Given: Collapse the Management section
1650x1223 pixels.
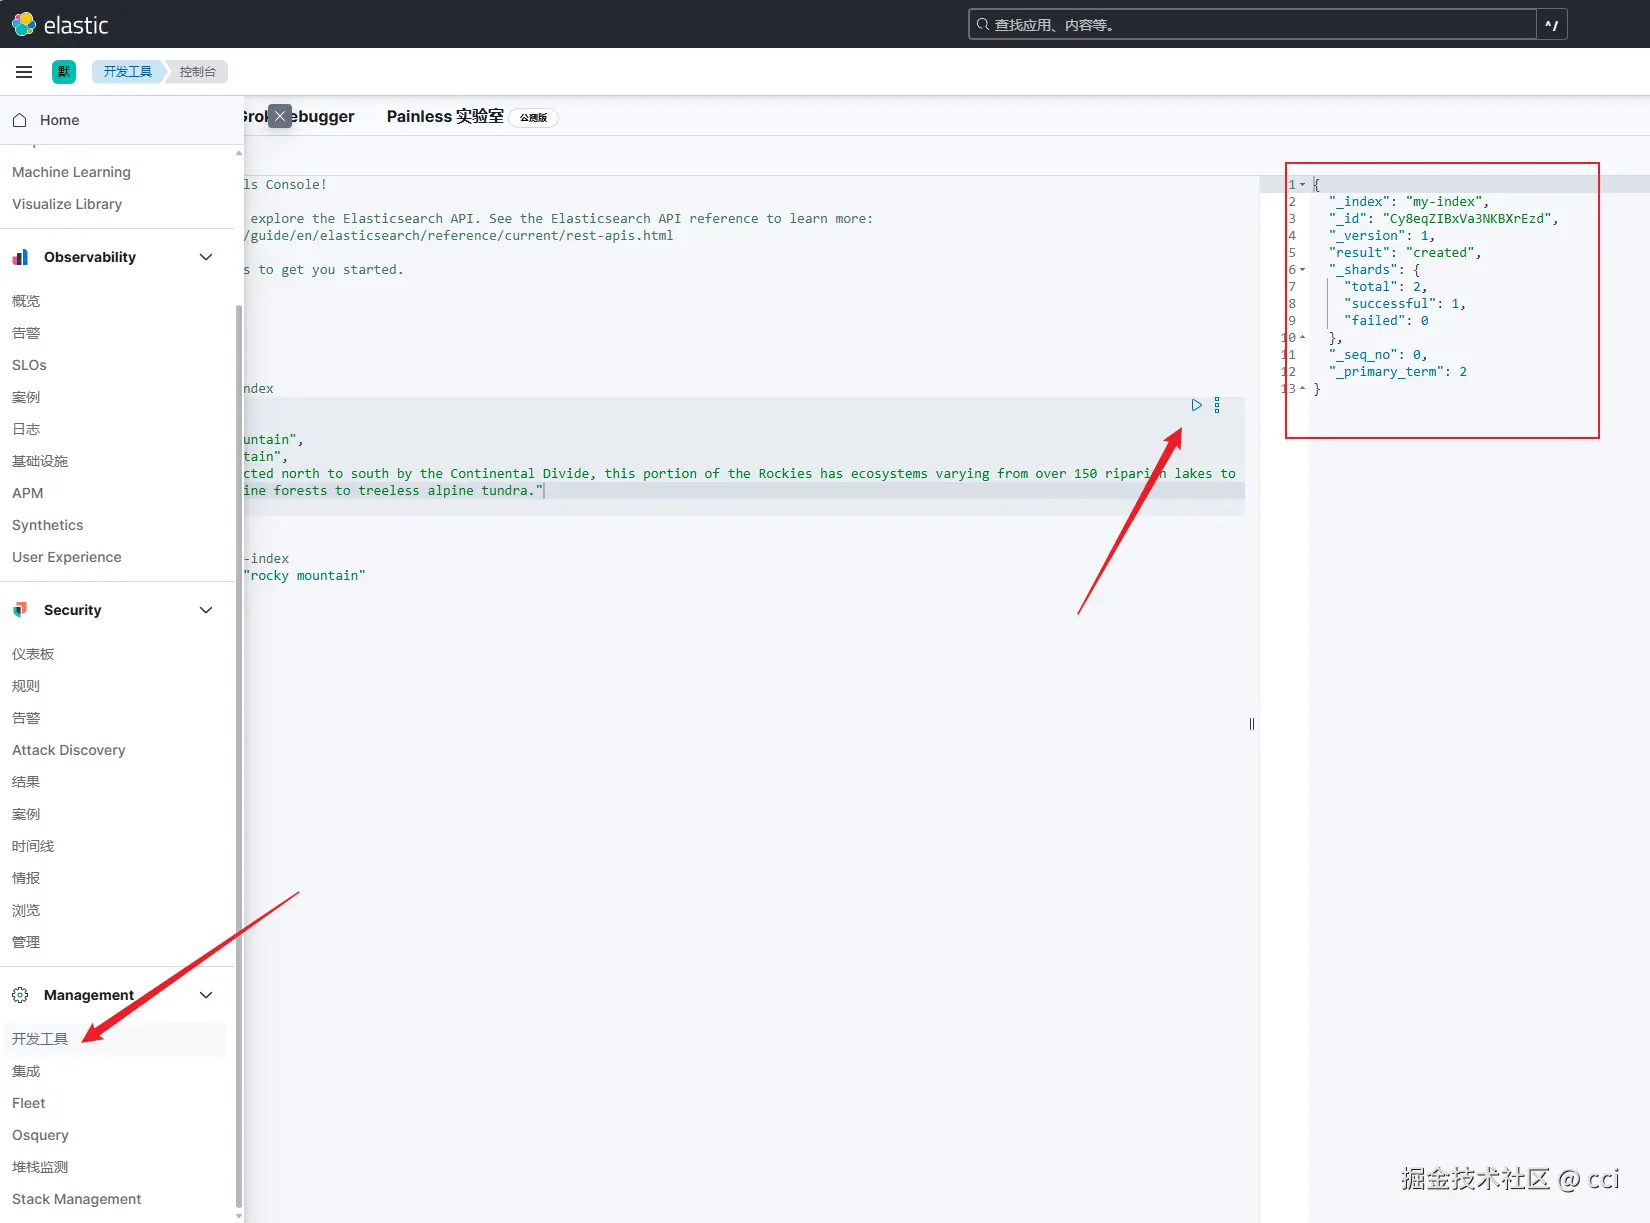Looking at the screenshot, I should [x=206, y=995].
